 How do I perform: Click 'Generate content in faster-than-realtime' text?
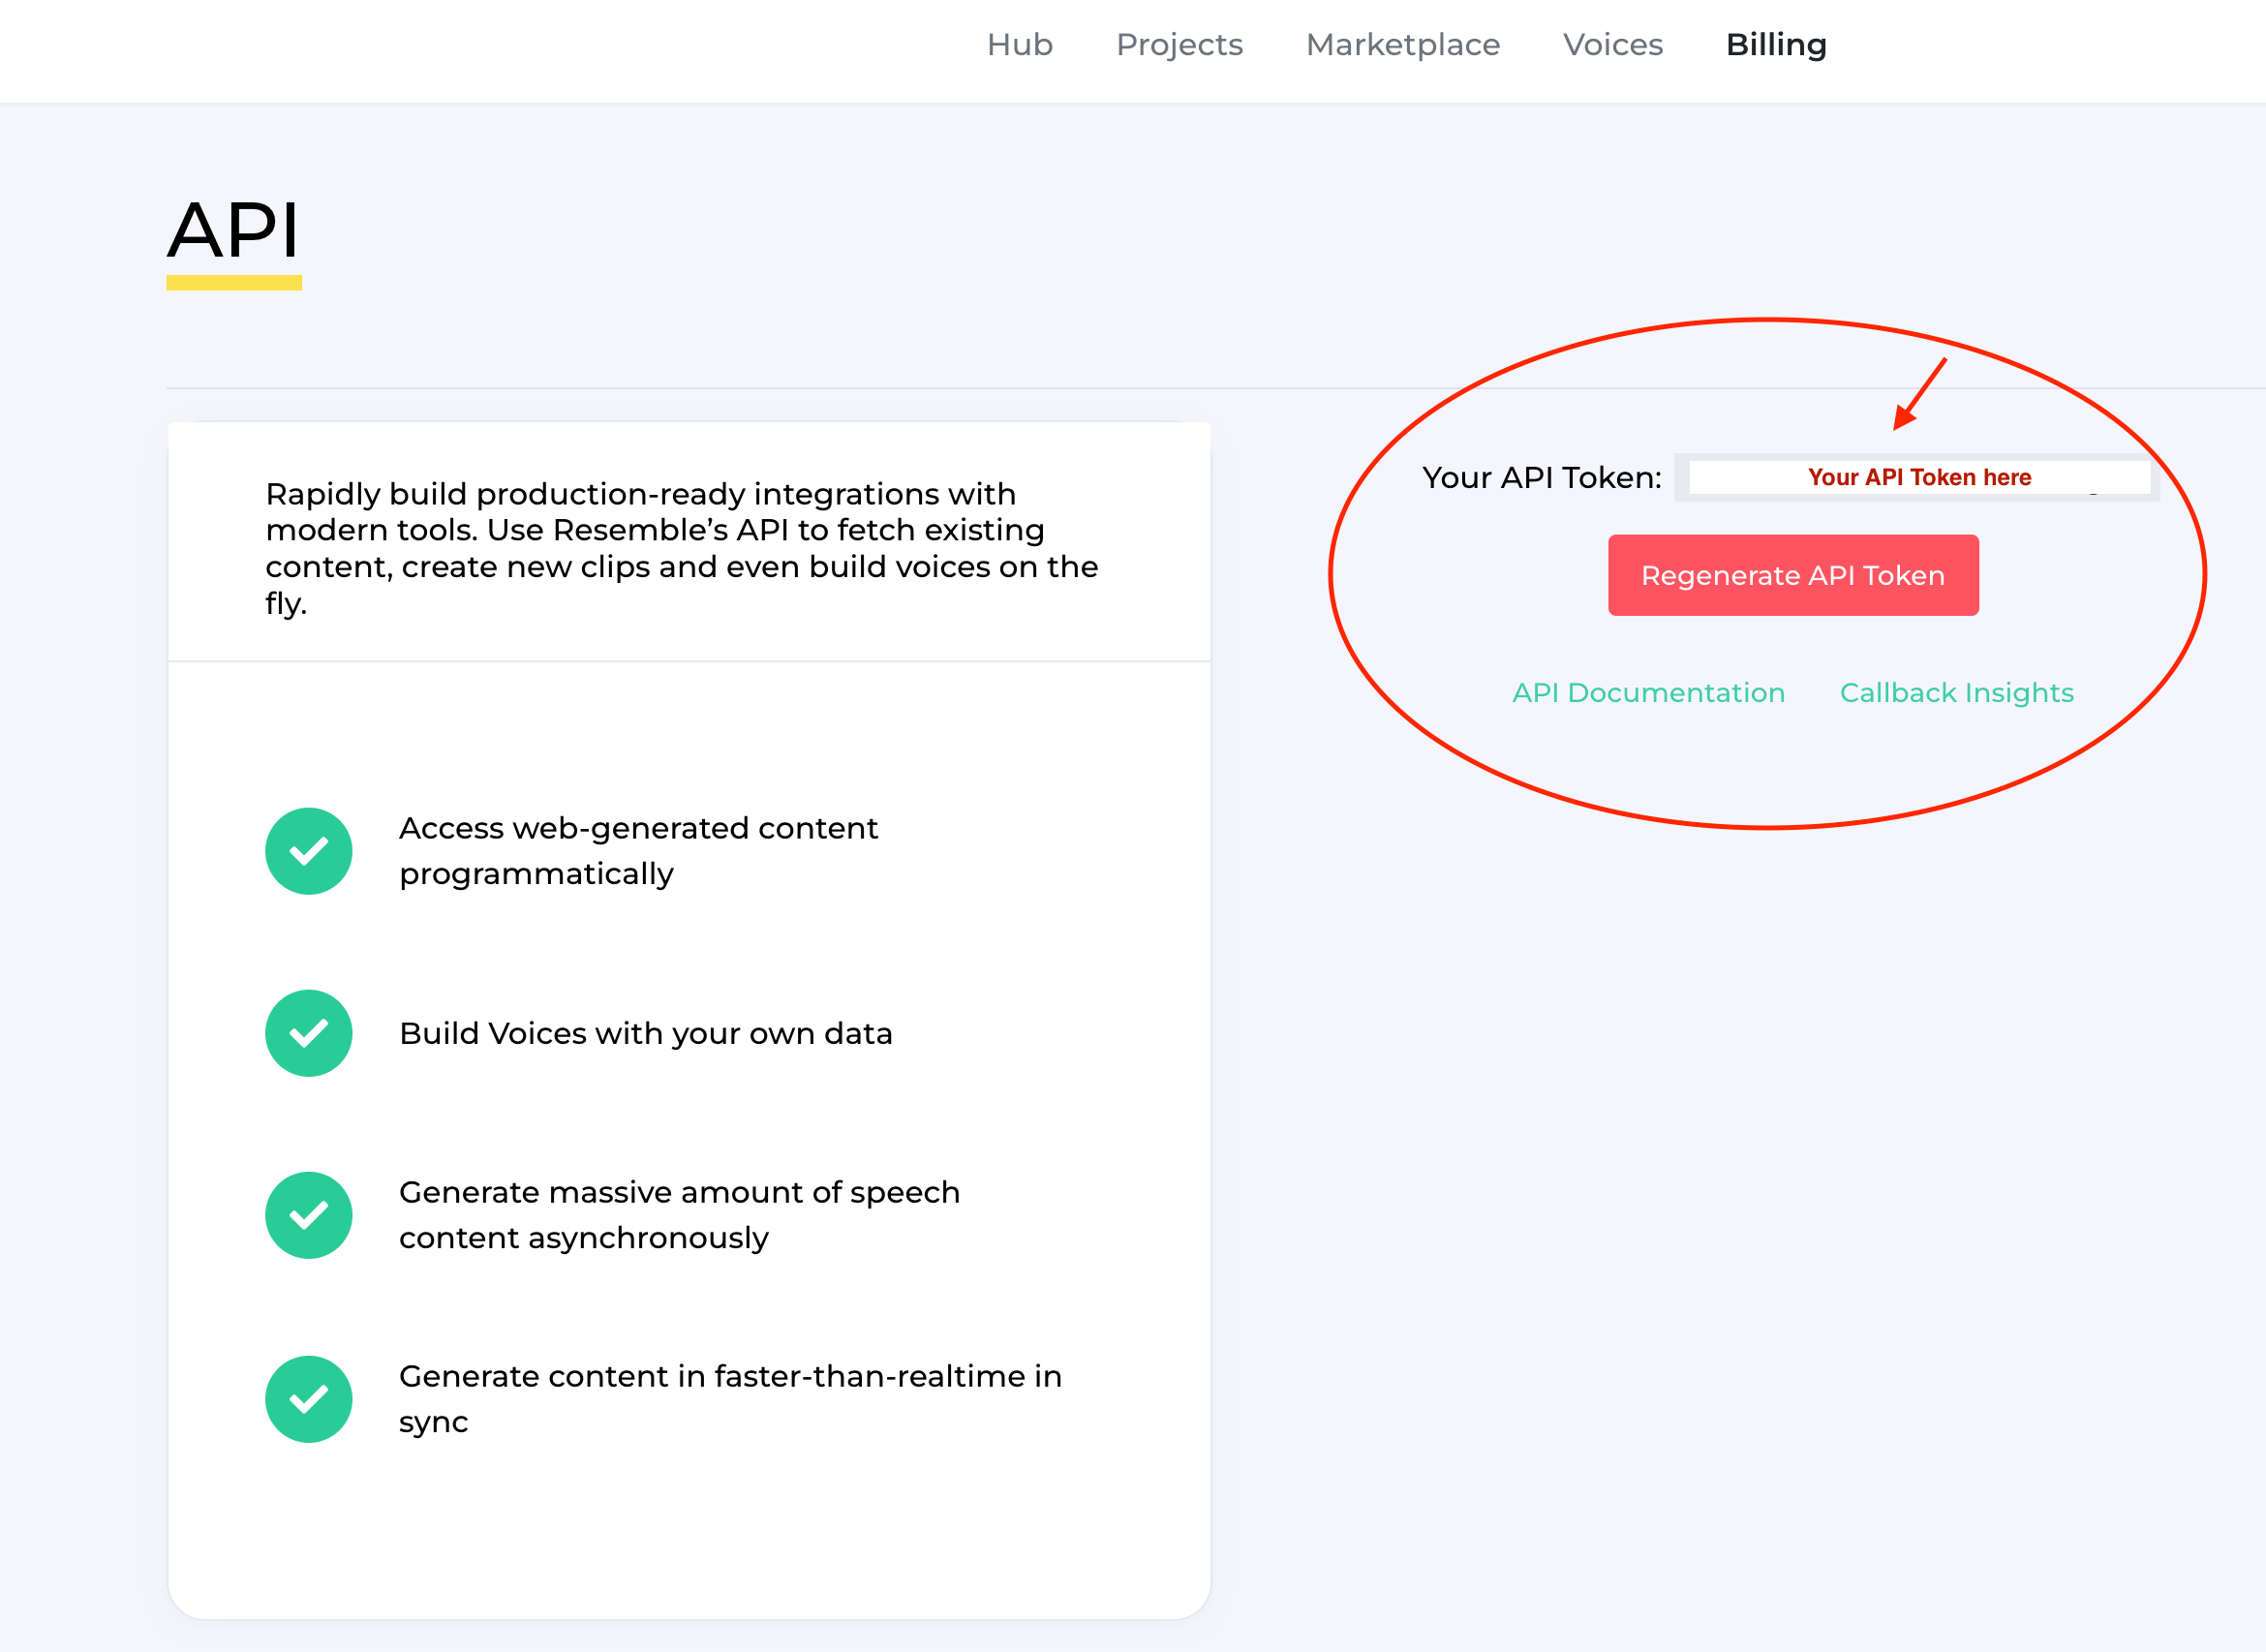(729, 1398)
